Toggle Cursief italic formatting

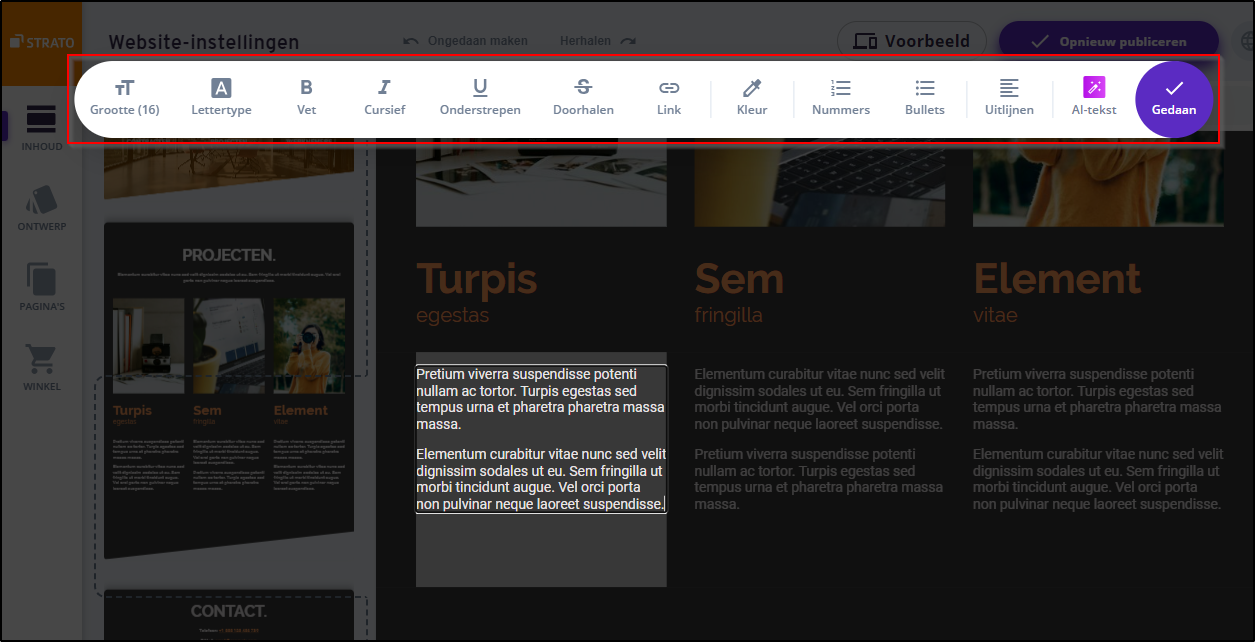coord(384,98)
